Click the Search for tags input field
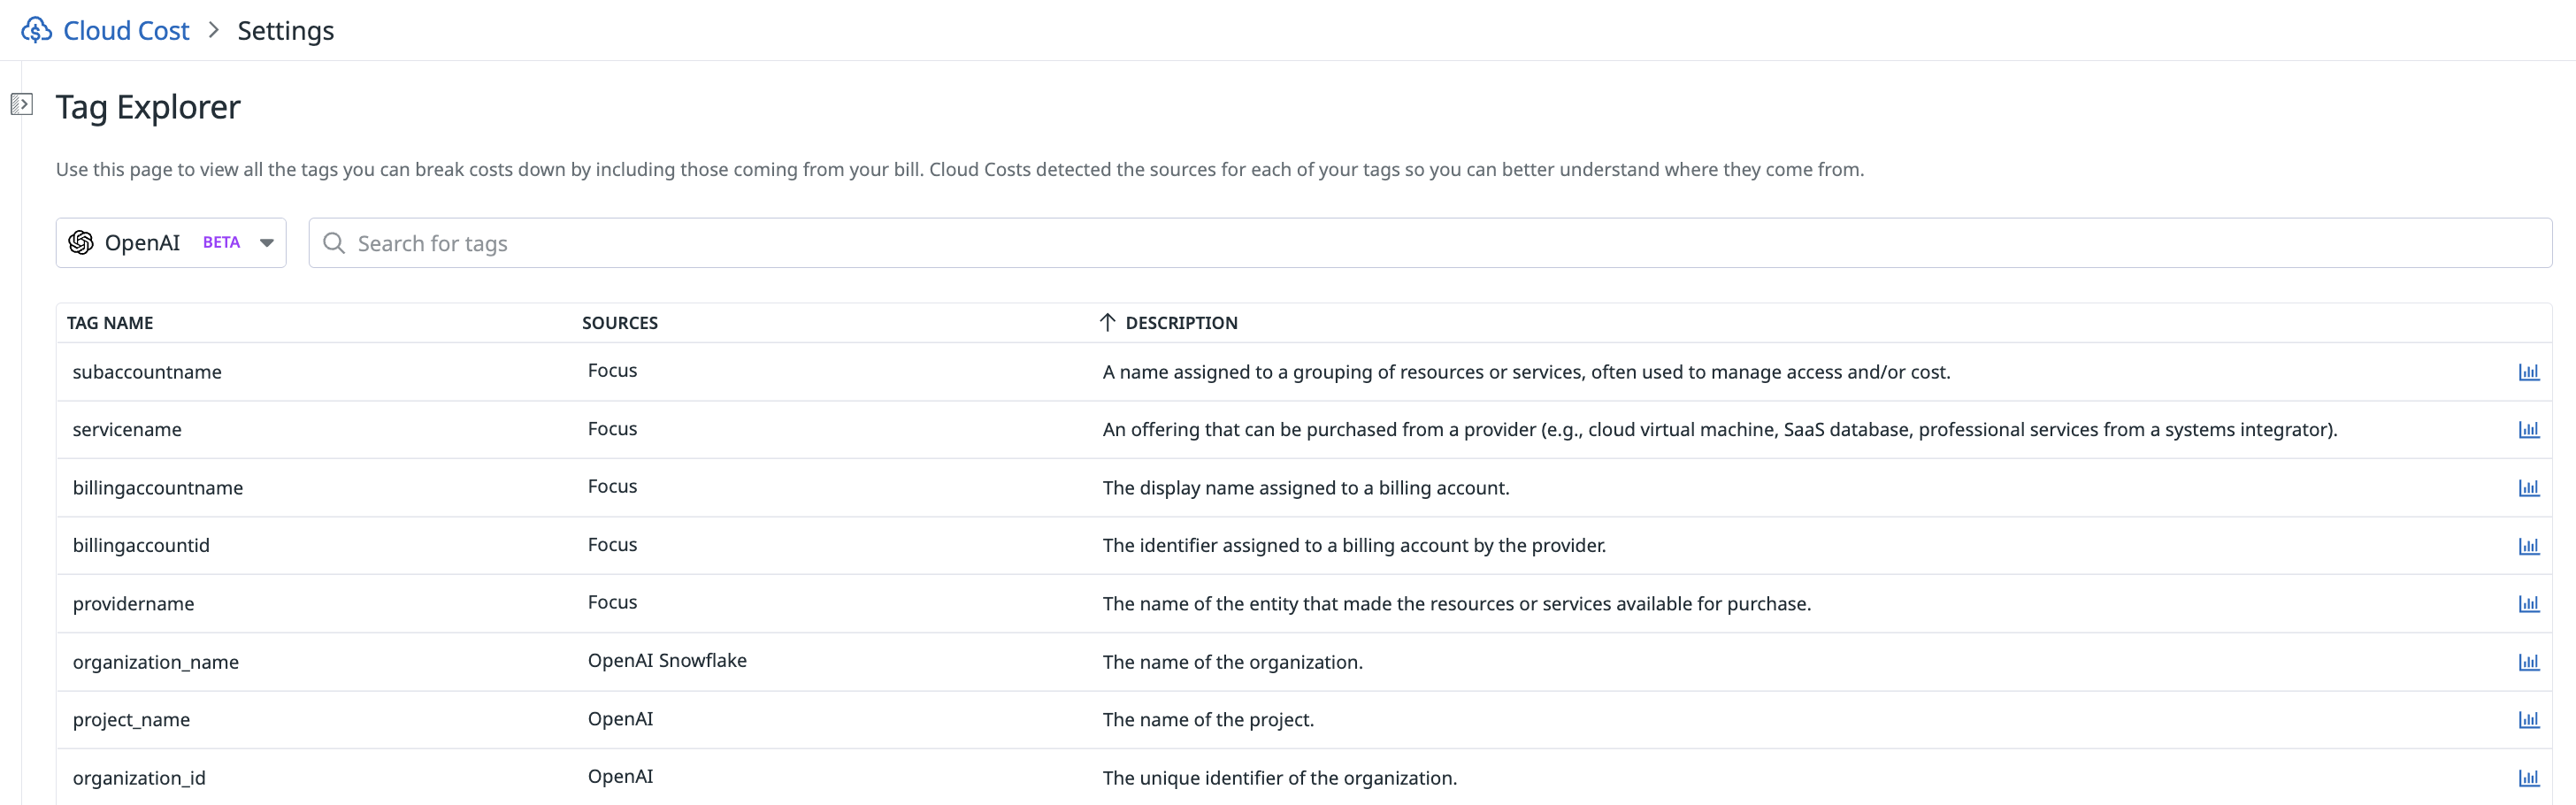This screenshot has height=805, width=2576. tap(800, 242)
